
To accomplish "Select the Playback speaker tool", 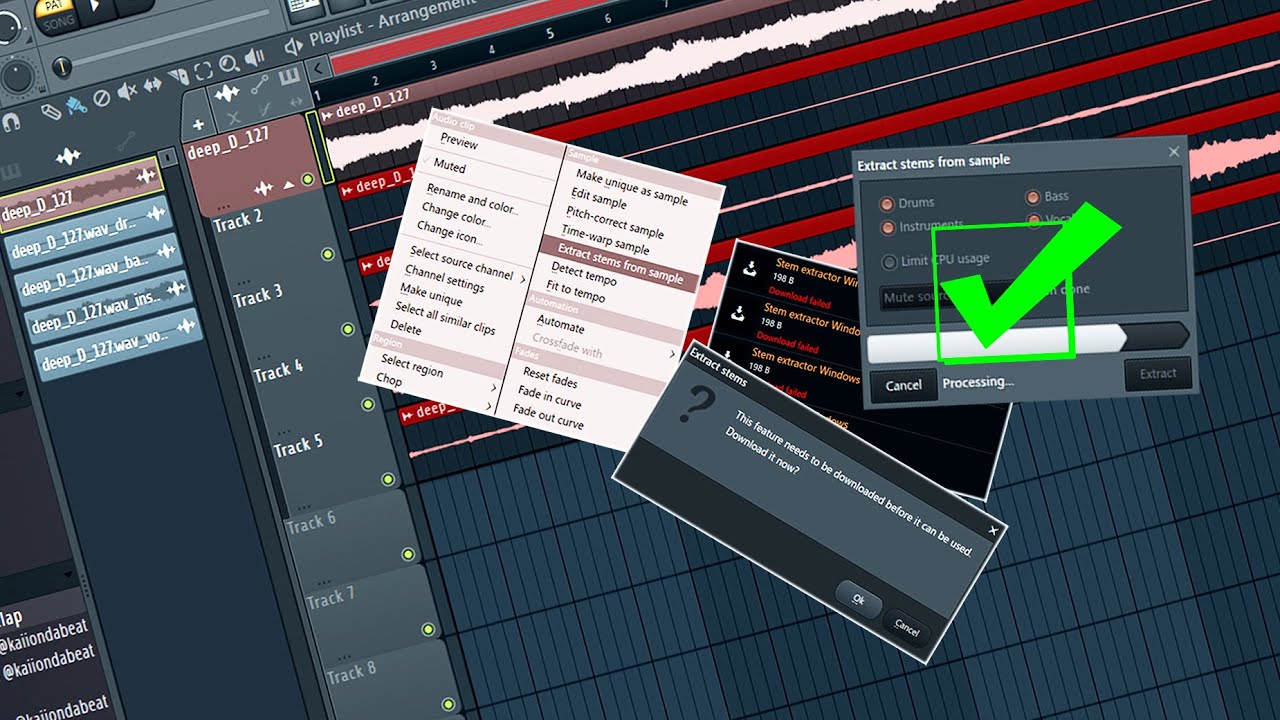I will tap(255, 57).
